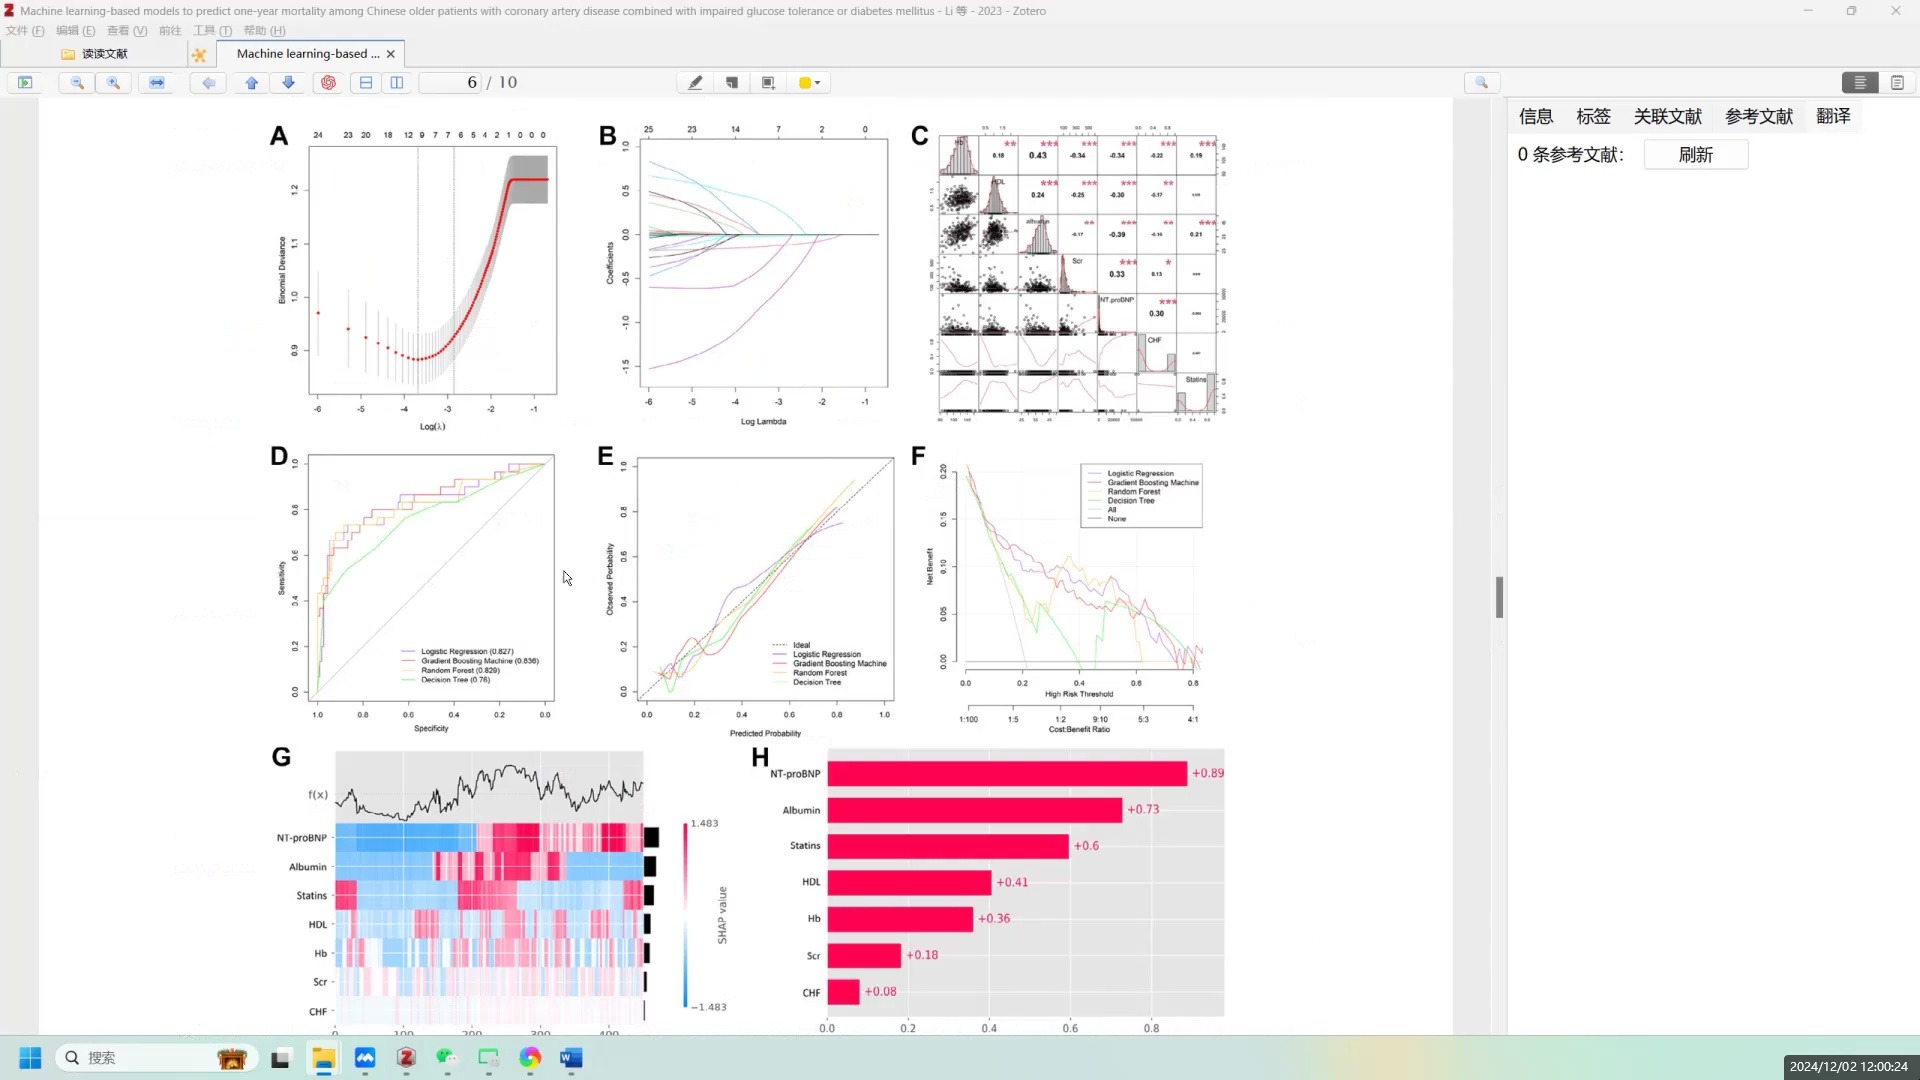Screen dimensions: 1920x1080
Task: Open Word from the taskbar
Action: tap(571, 1058)
